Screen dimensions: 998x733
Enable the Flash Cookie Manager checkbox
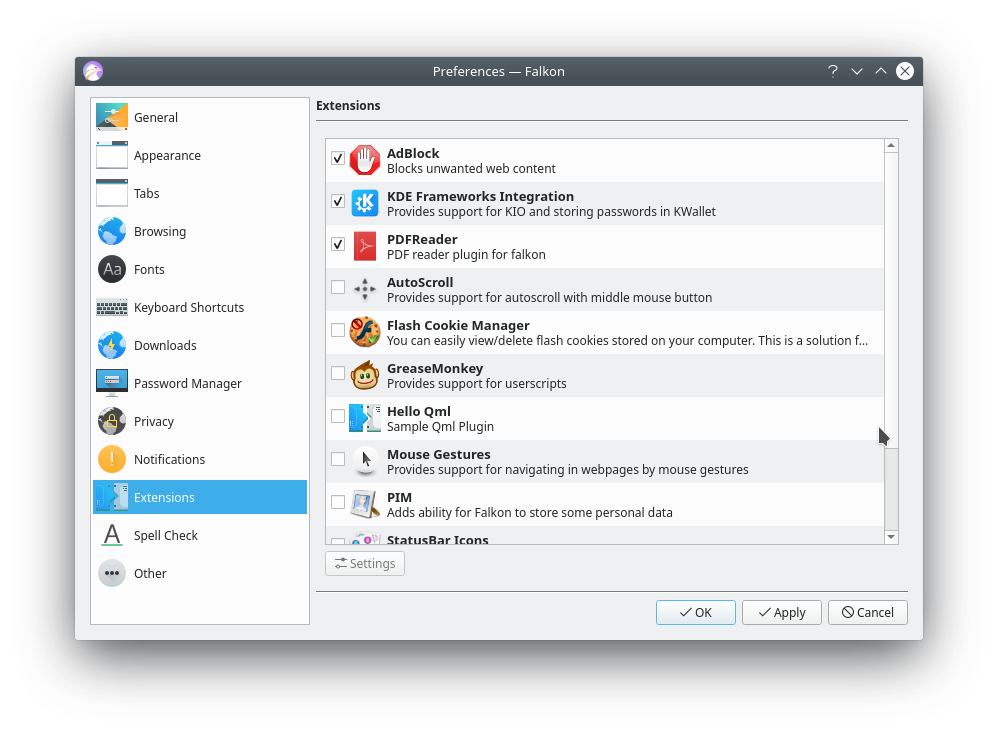point(338,330)
